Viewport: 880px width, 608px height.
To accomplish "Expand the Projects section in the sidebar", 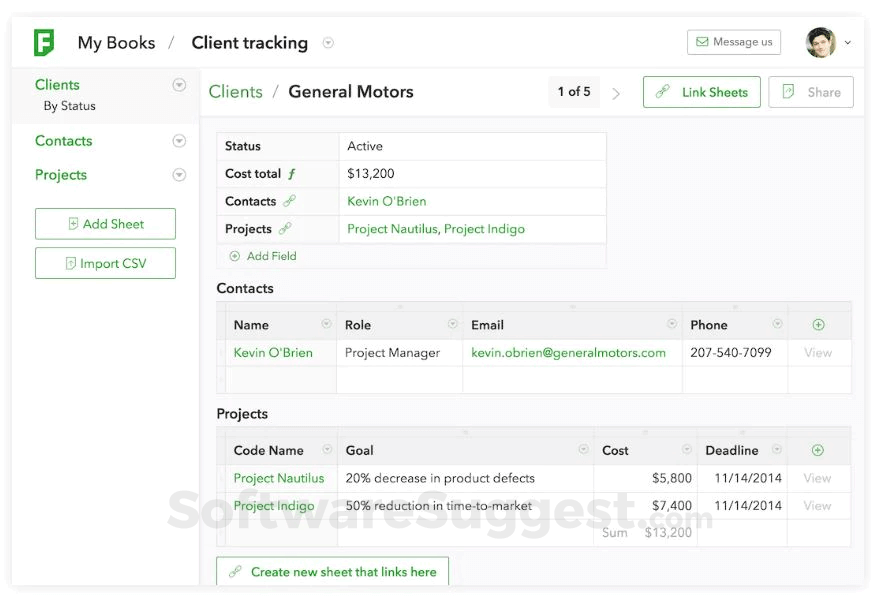I will [180, 174].
